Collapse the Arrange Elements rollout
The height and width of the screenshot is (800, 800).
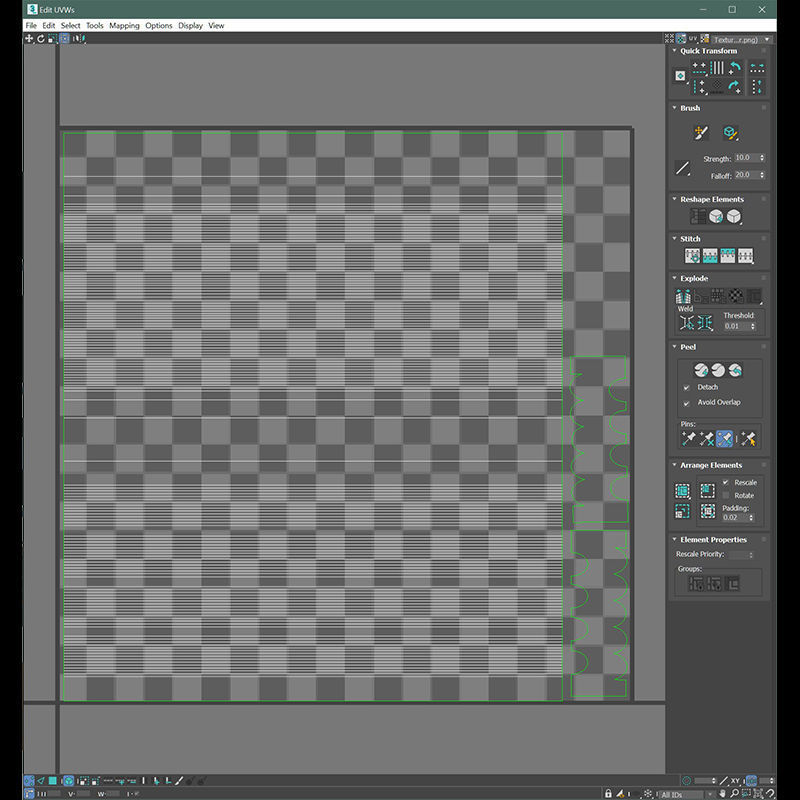point(674,465)
